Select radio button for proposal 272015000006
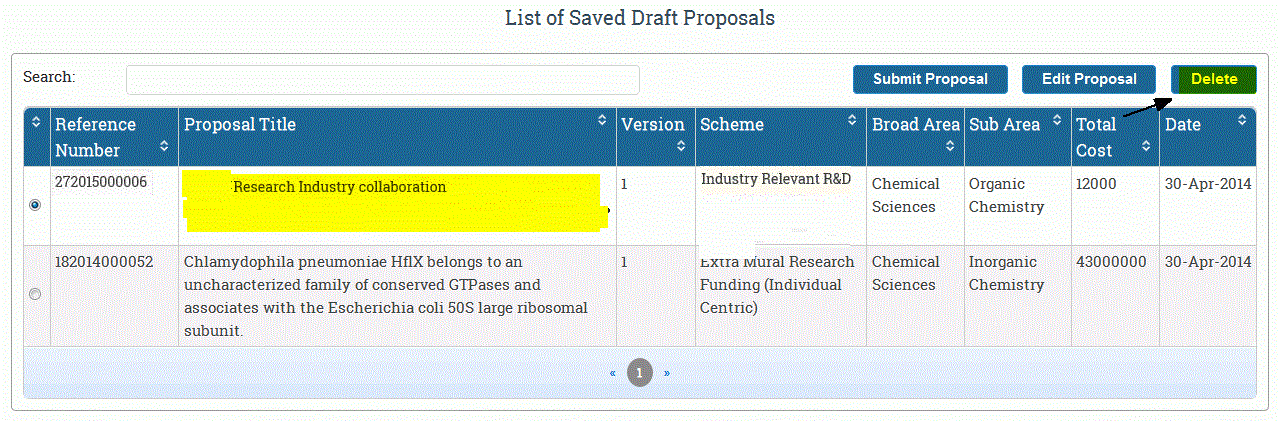The height and width of the screenshot is (421, 1280). (36, 205)
